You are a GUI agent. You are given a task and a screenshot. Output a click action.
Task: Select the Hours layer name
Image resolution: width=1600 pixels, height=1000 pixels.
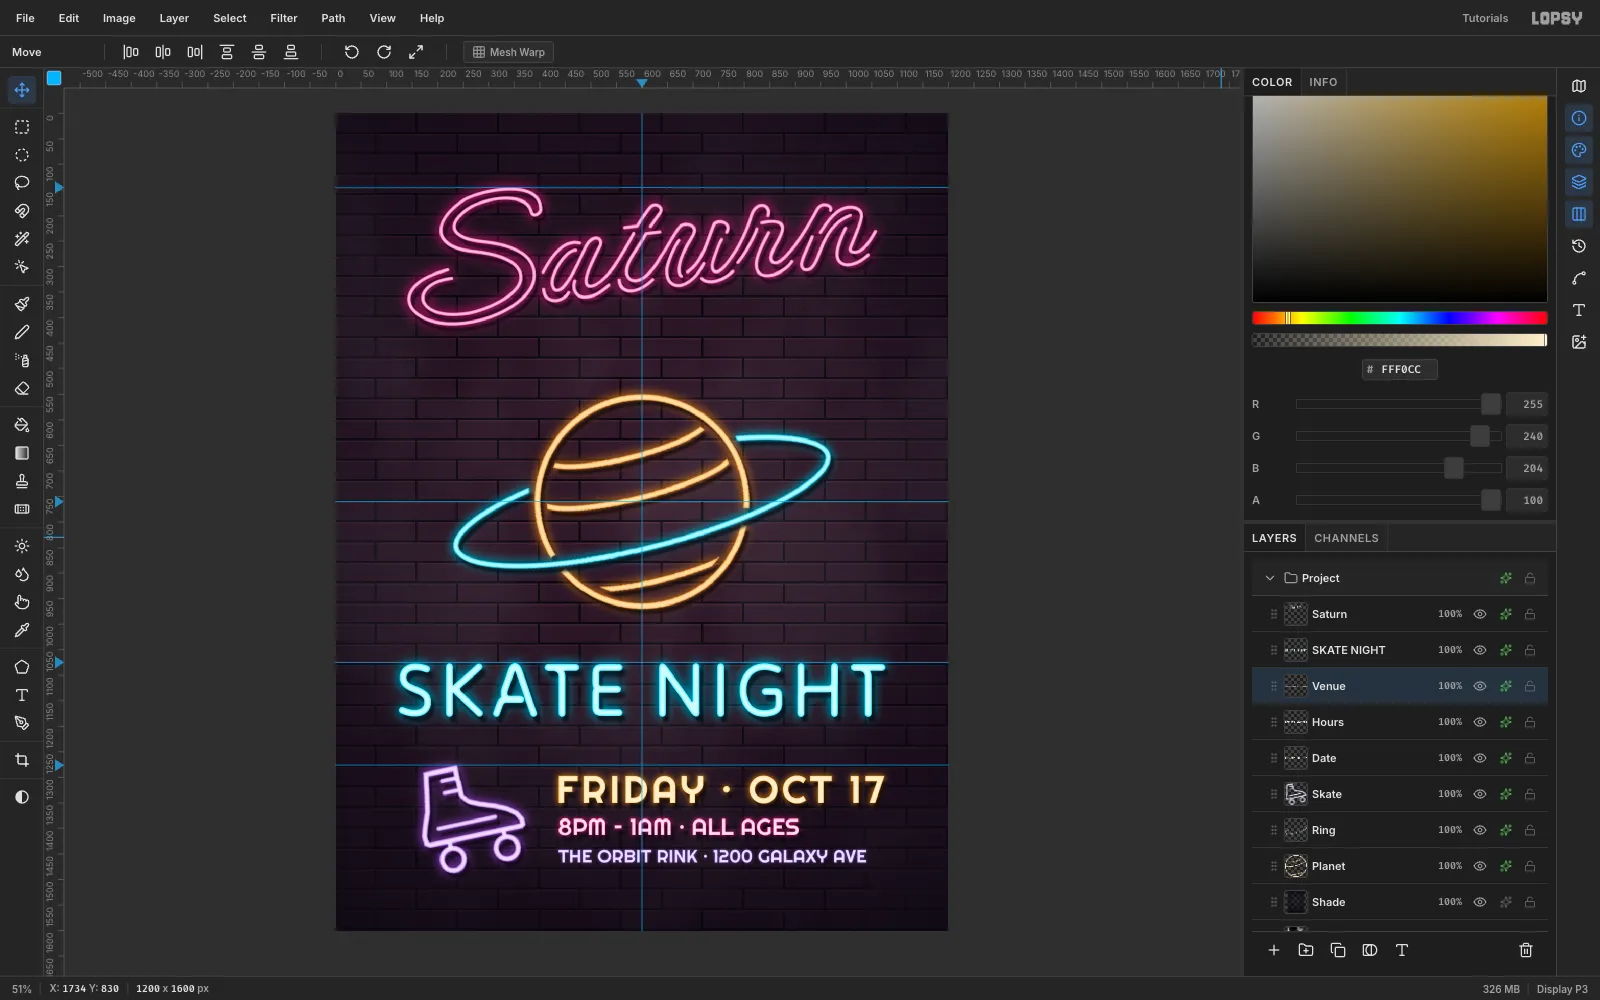pos(1328,722)
